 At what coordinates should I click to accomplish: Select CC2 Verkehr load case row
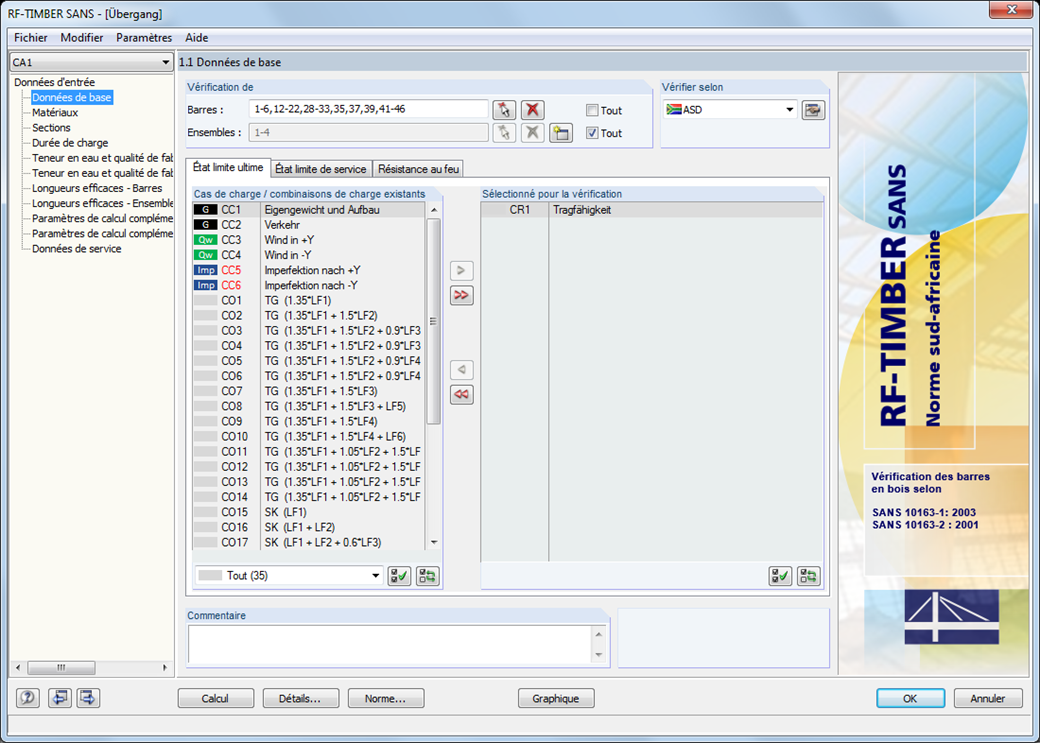click(308, 225)
